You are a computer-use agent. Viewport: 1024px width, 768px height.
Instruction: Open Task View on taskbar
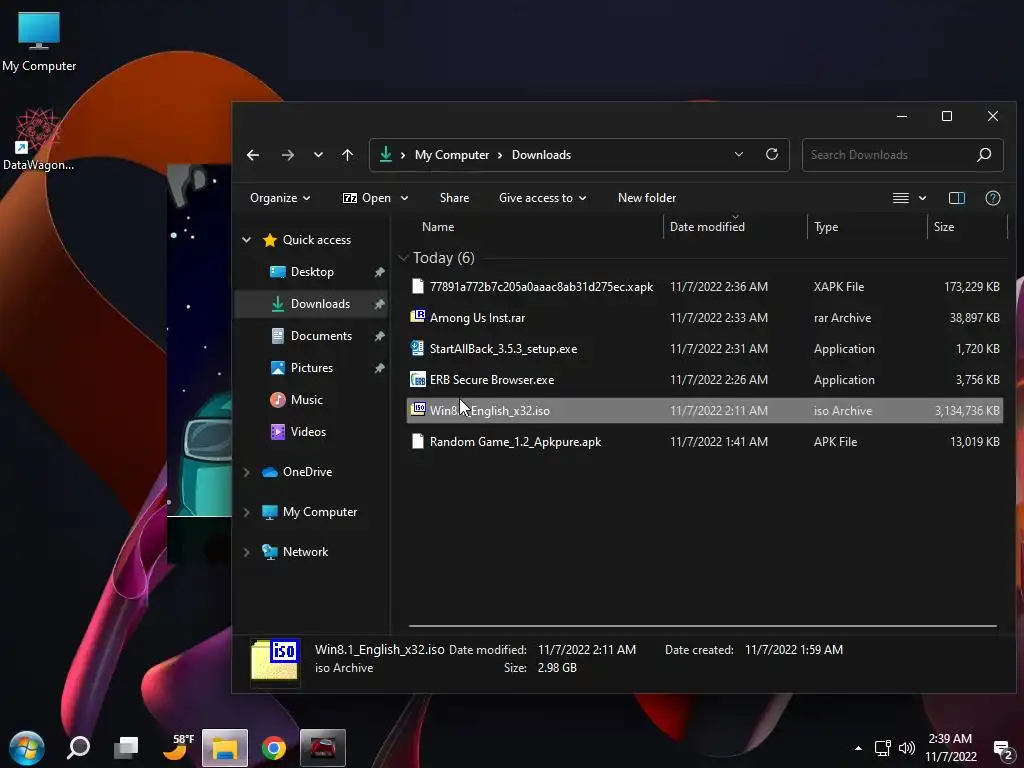tap(126, 748)
